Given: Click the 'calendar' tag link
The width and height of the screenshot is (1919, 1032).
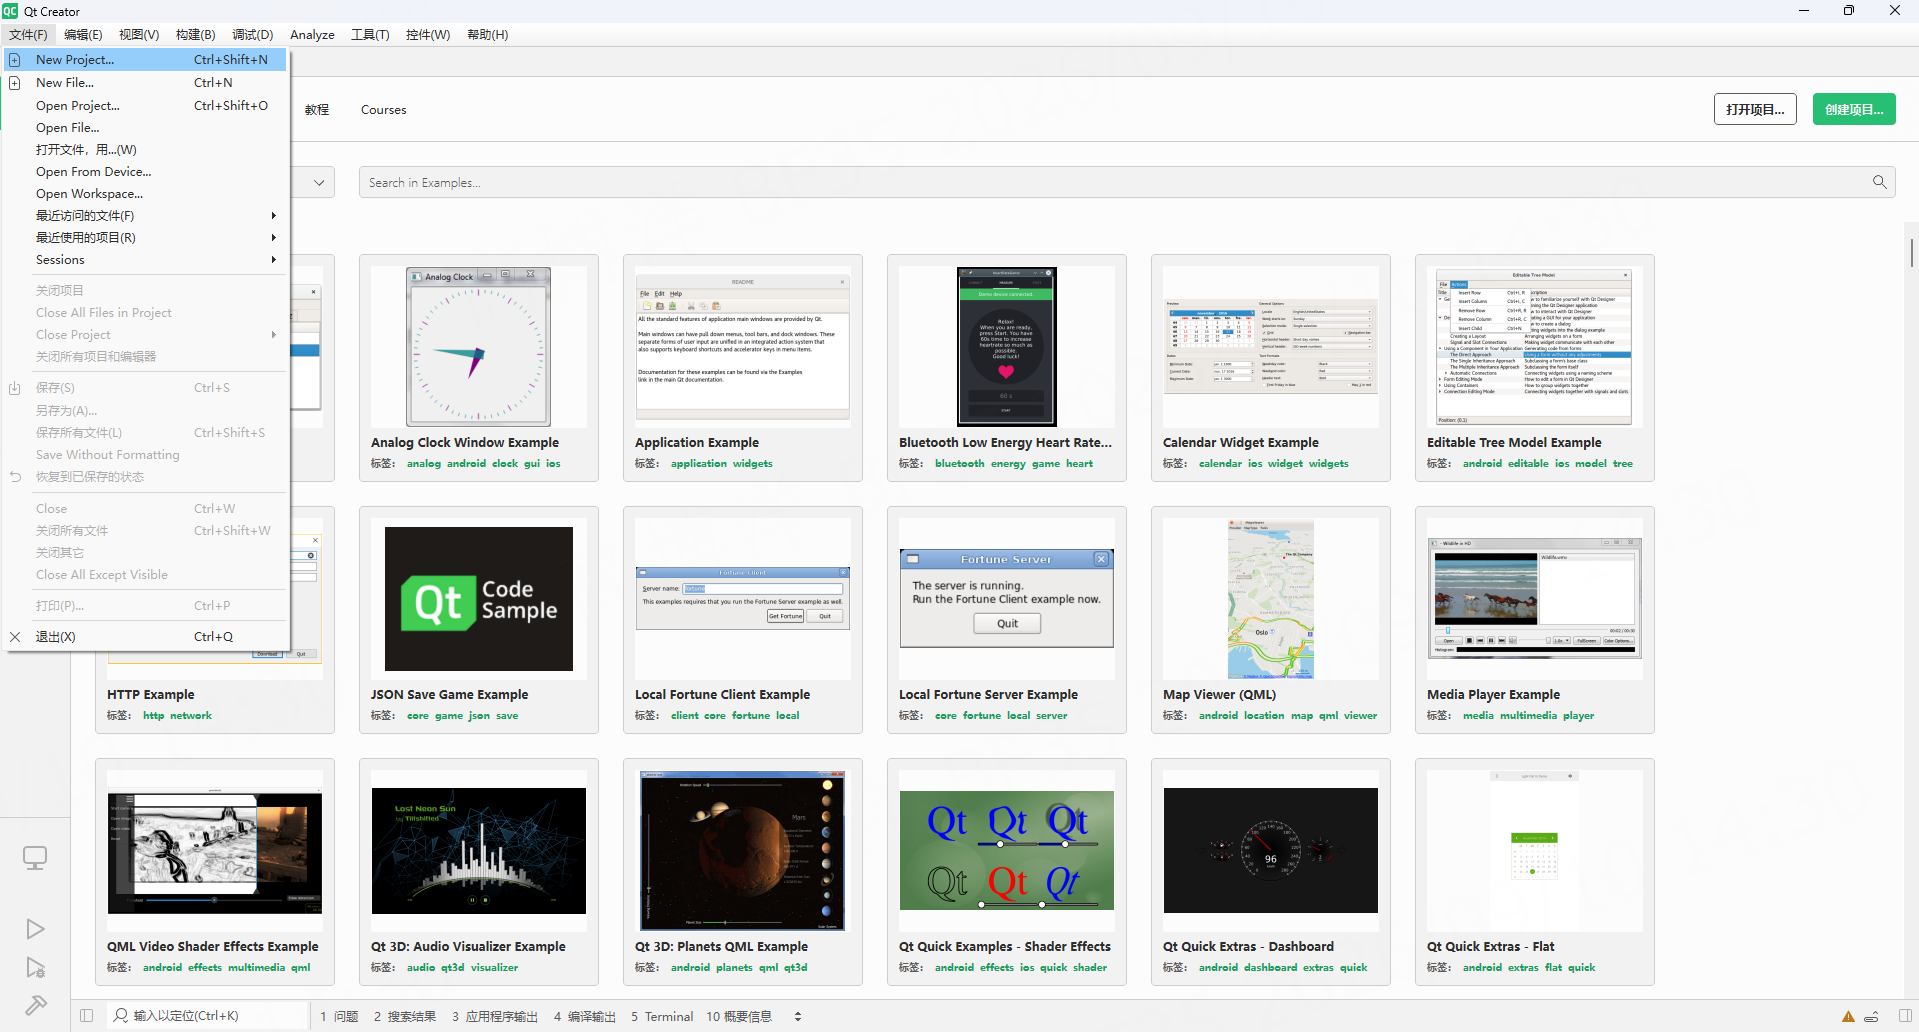Looking at the screenshot, I should click(1220, 464).
